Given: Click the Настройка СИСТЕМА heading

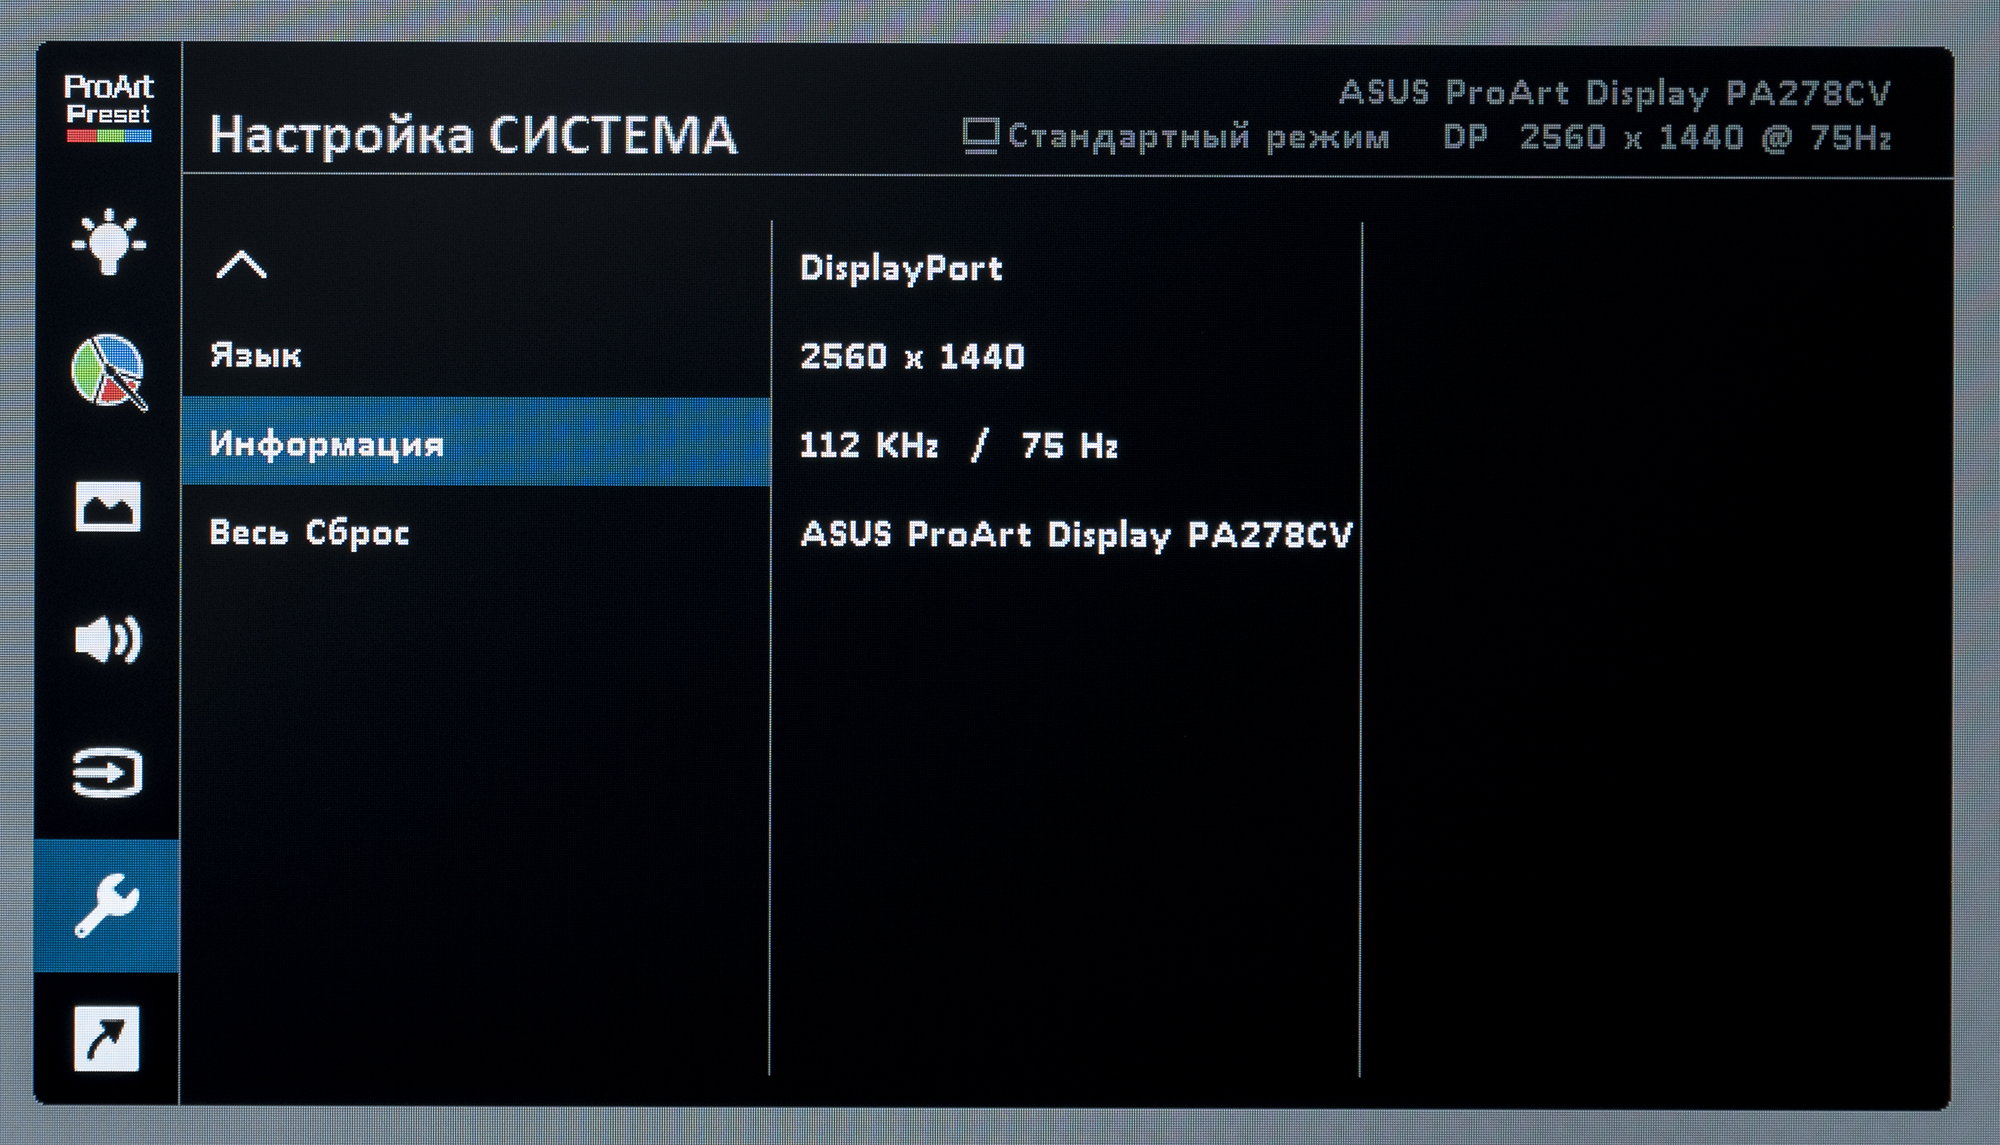Looking at the screenshot, I should pyautogui.click(x=473, y=136).
